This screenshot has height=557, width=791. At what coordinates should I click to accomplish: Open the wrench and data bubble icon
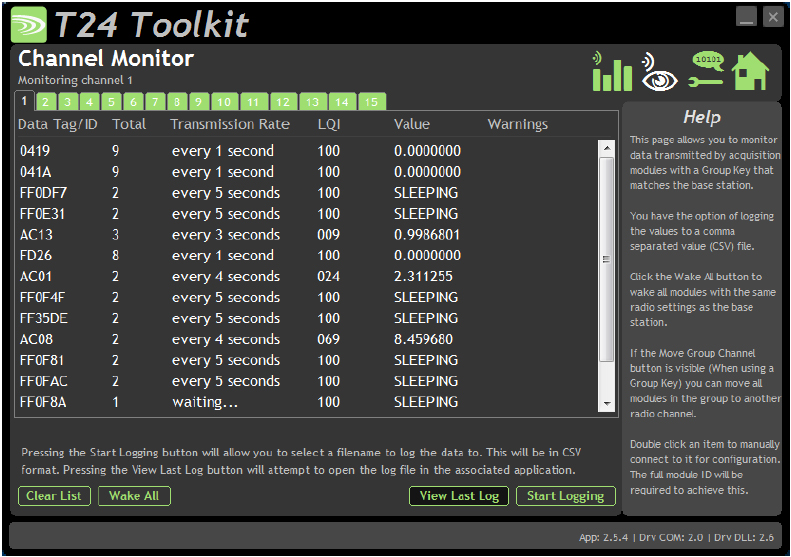(x=706, y=70)
